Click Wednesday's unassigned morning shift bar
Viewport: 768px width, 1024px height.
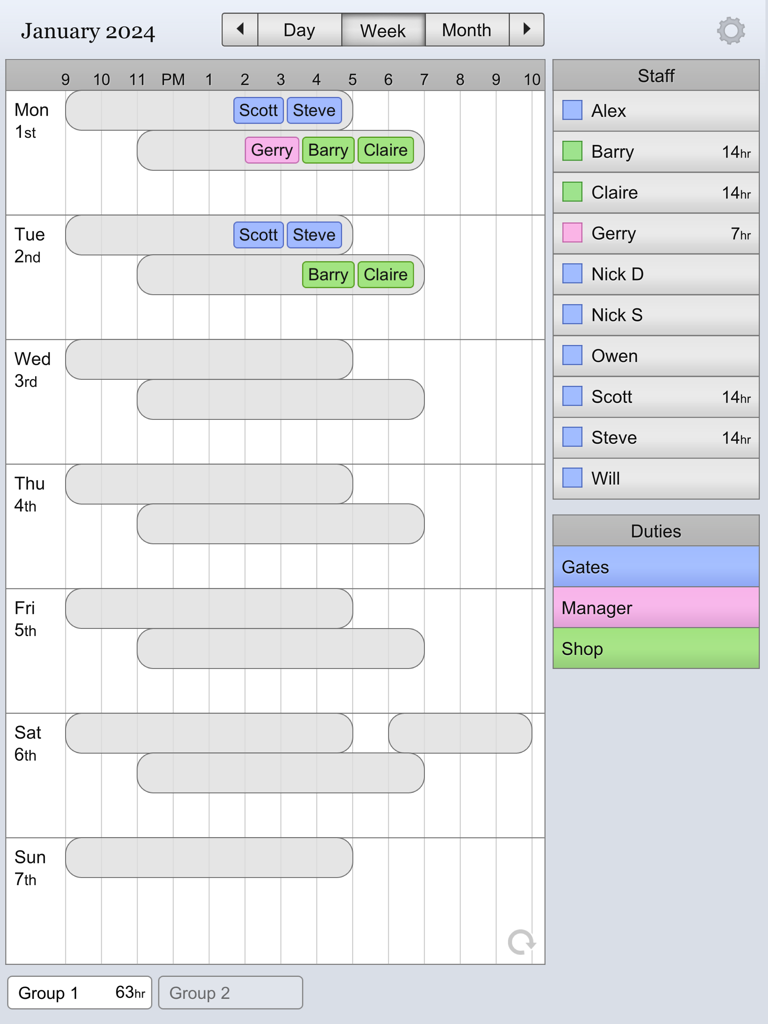pos(209,359)
